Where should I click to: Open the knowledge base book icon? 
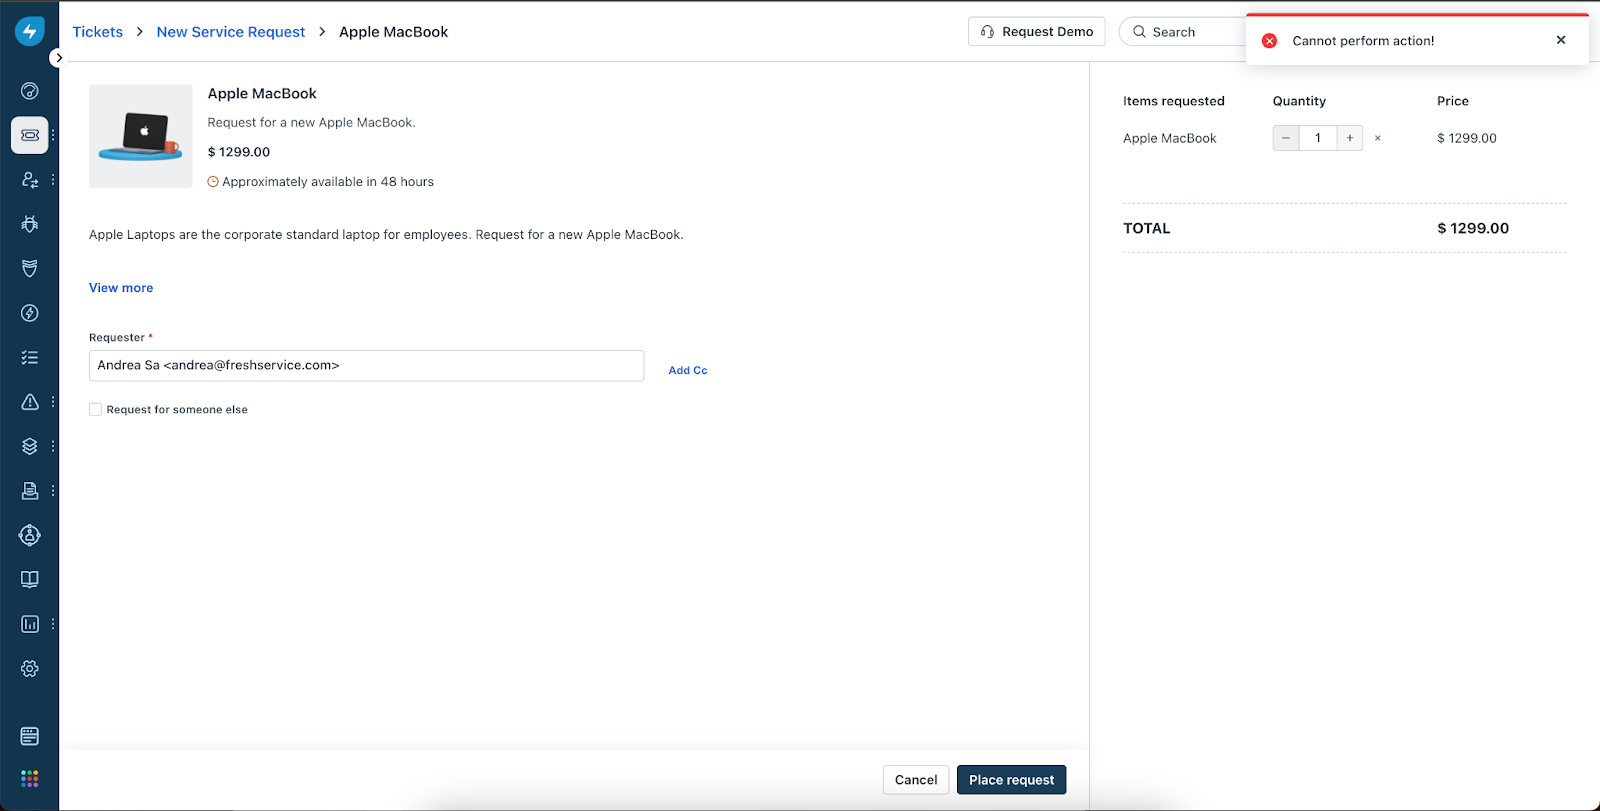pyautogui.click(x=30, y=579)
